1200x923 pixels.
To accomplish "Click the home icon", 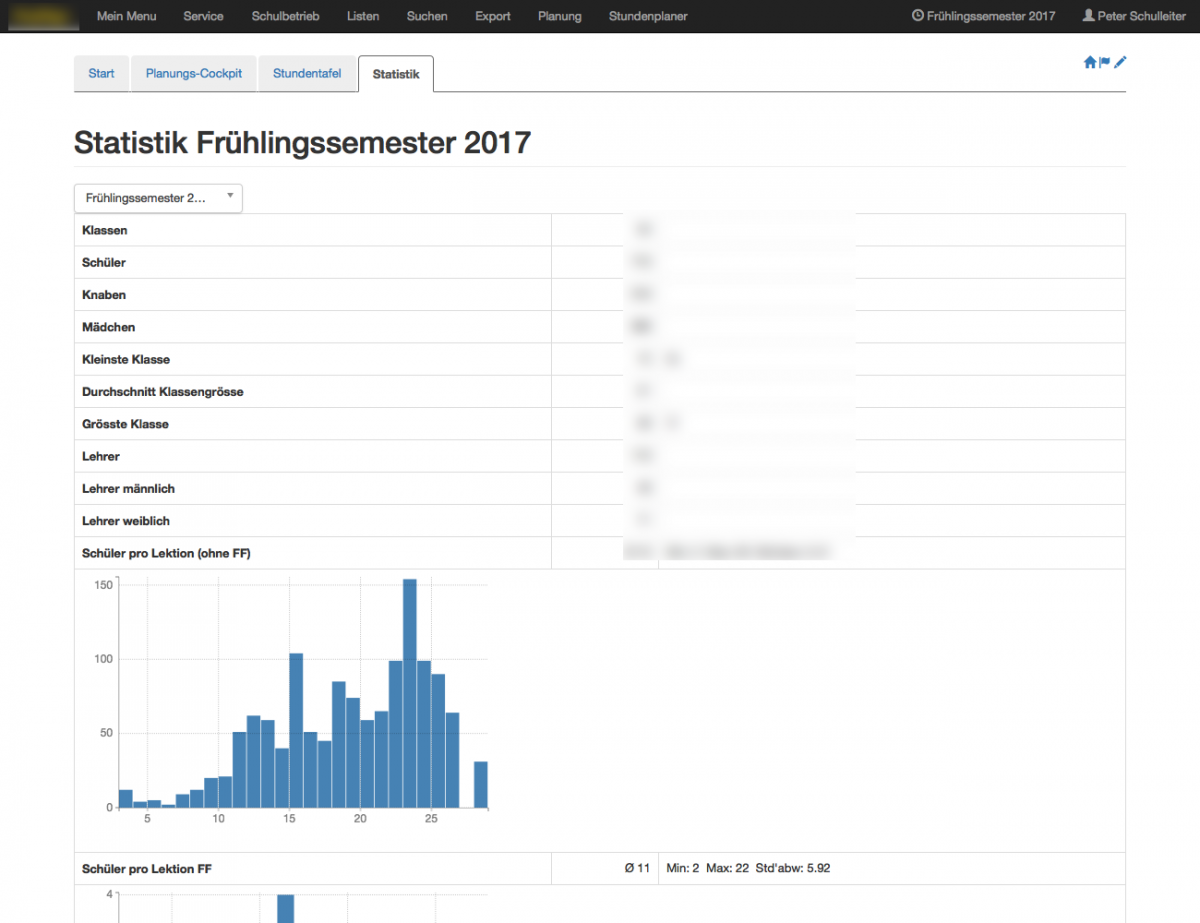I will pyautogui.click(x=1090, y=62).
